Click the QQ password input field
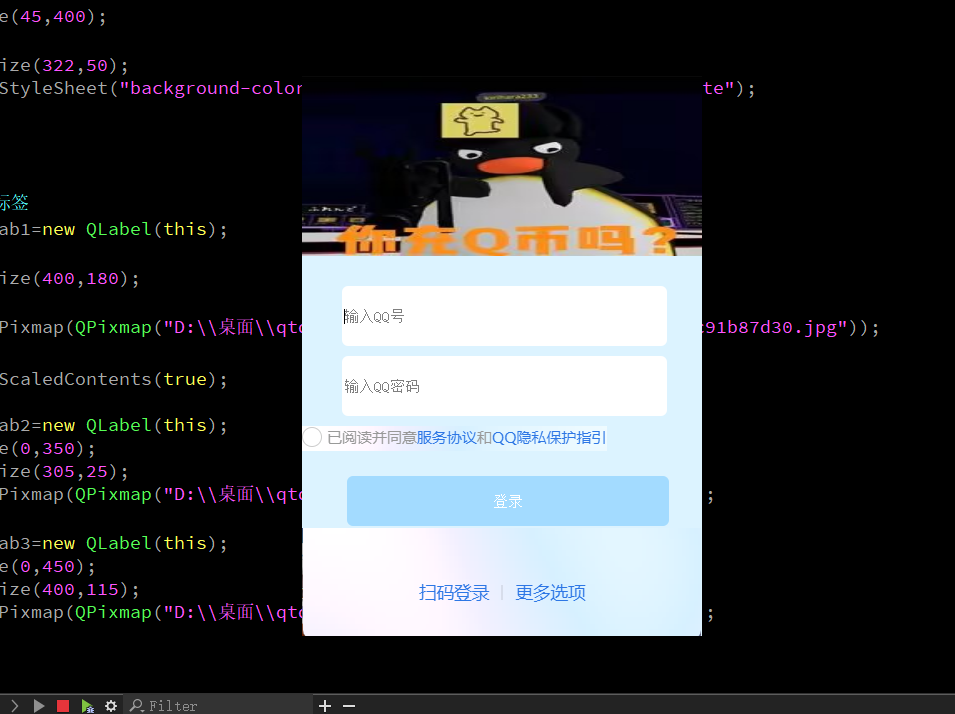 tap(504, 386)
